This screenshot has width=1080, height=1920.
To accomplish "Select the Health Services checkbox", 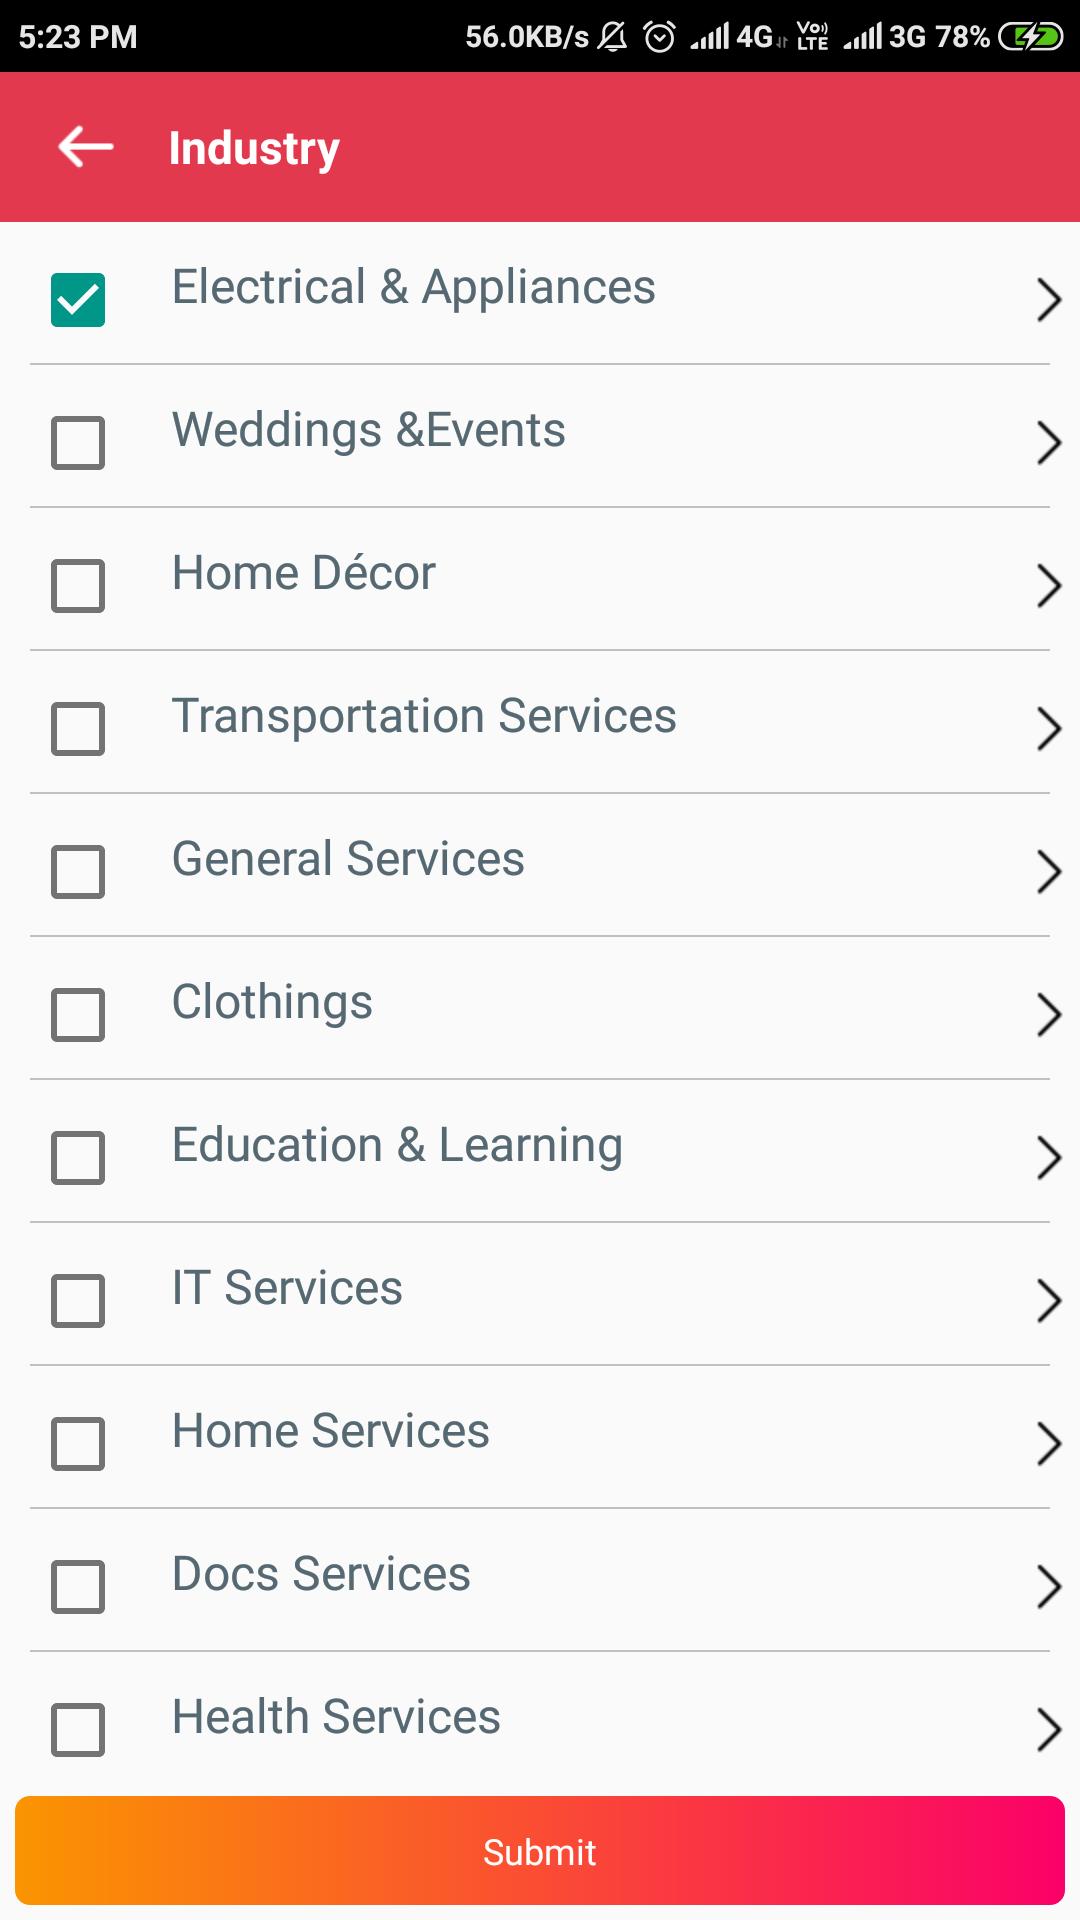I will pos(78,1730).
